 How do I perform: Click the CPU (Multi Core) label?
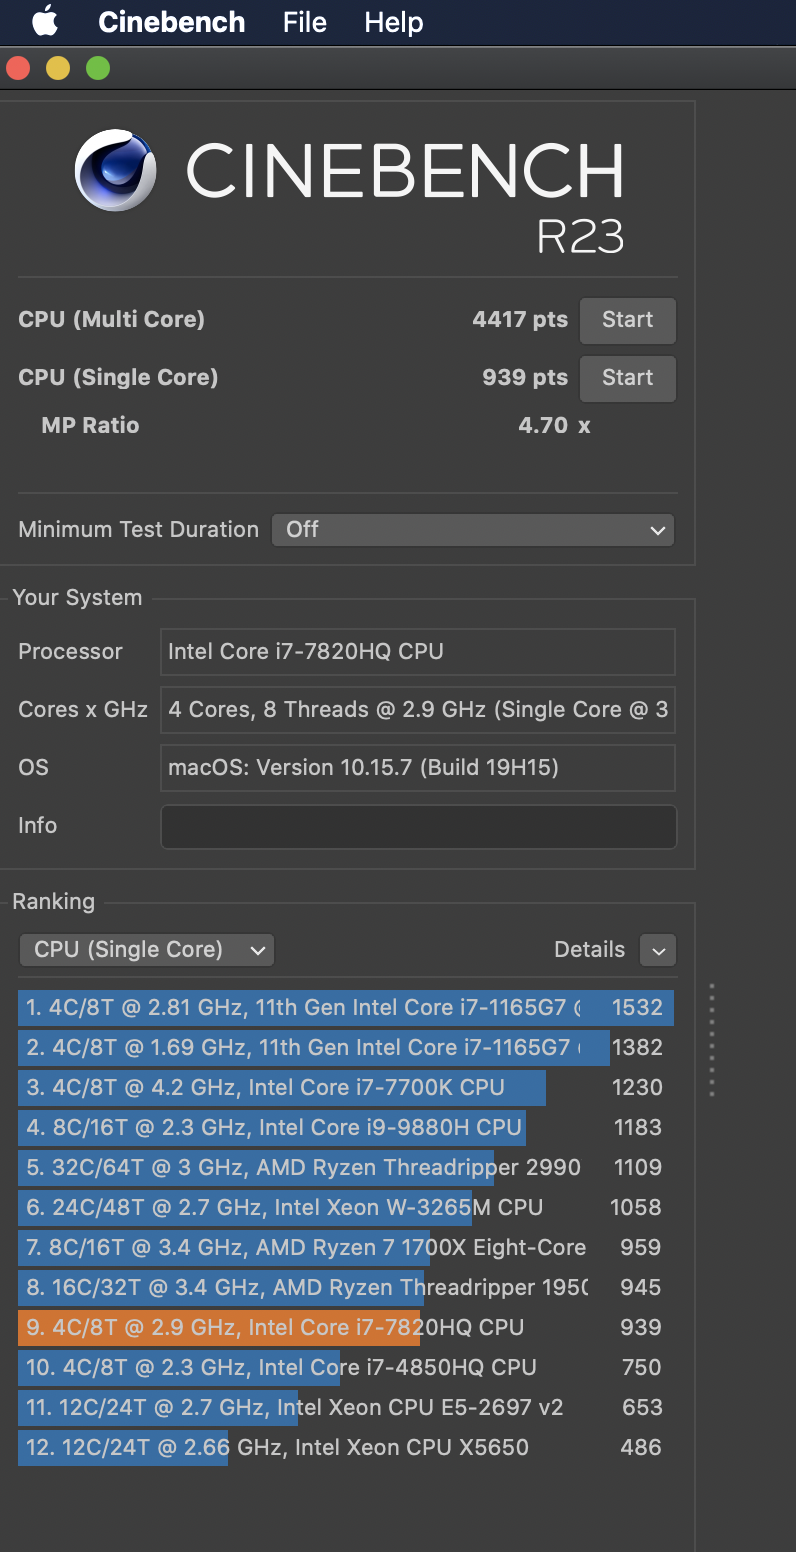coord(111,320)
